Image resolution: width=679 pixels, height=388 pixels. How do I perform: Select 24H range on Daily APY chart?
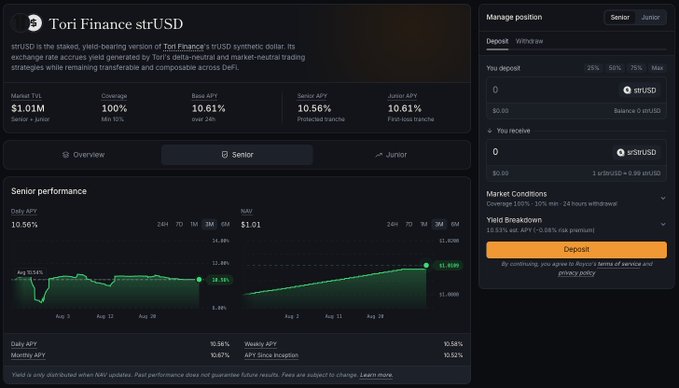tap(162, 224)
